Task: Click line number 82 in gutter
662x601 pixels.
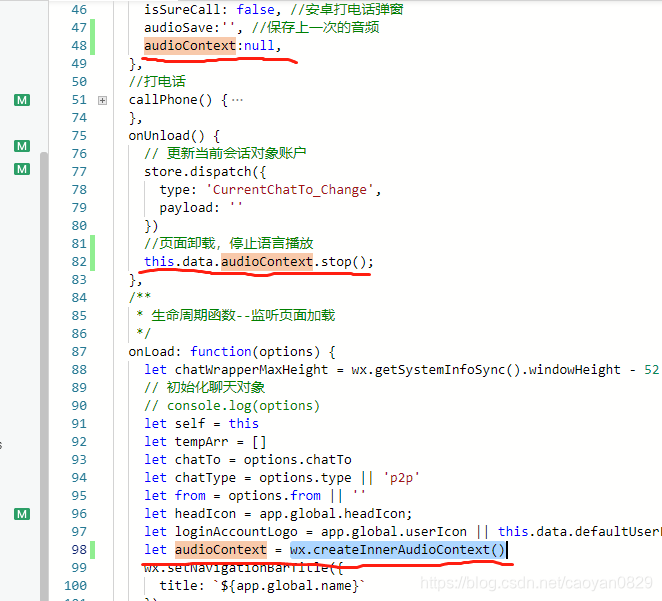Action: (79, 262)
